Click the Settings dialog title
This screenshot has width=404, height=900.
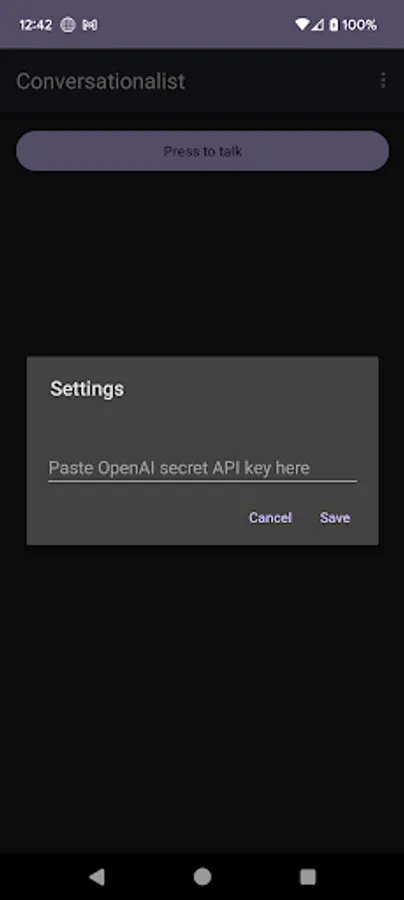pos(87,389)
